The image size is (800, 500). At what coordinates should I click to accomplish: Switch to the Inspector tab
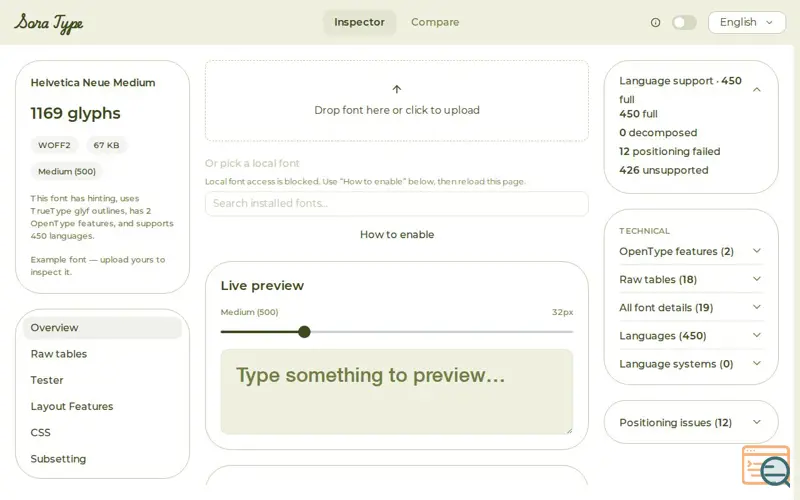click(x=359, y=22)
